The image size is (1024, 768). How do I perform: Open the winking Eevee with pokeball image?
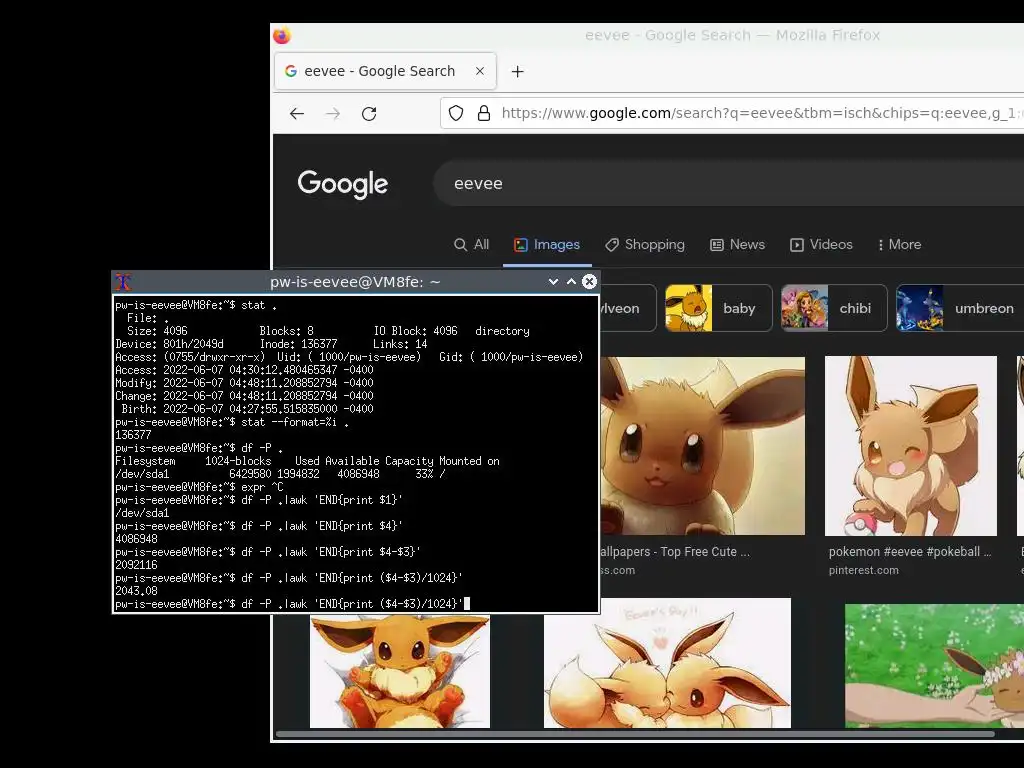(x=911, y=445)
